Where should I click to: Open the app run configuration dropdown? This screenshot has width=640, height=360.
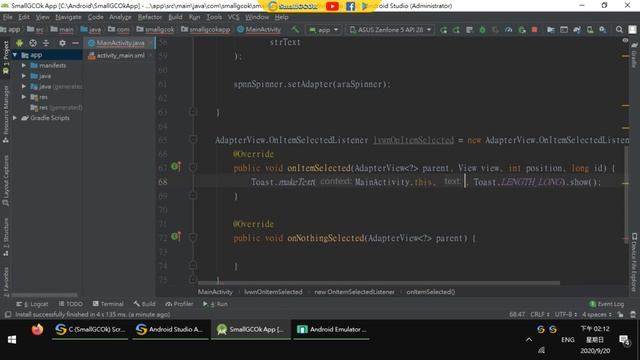coord(324,30)
